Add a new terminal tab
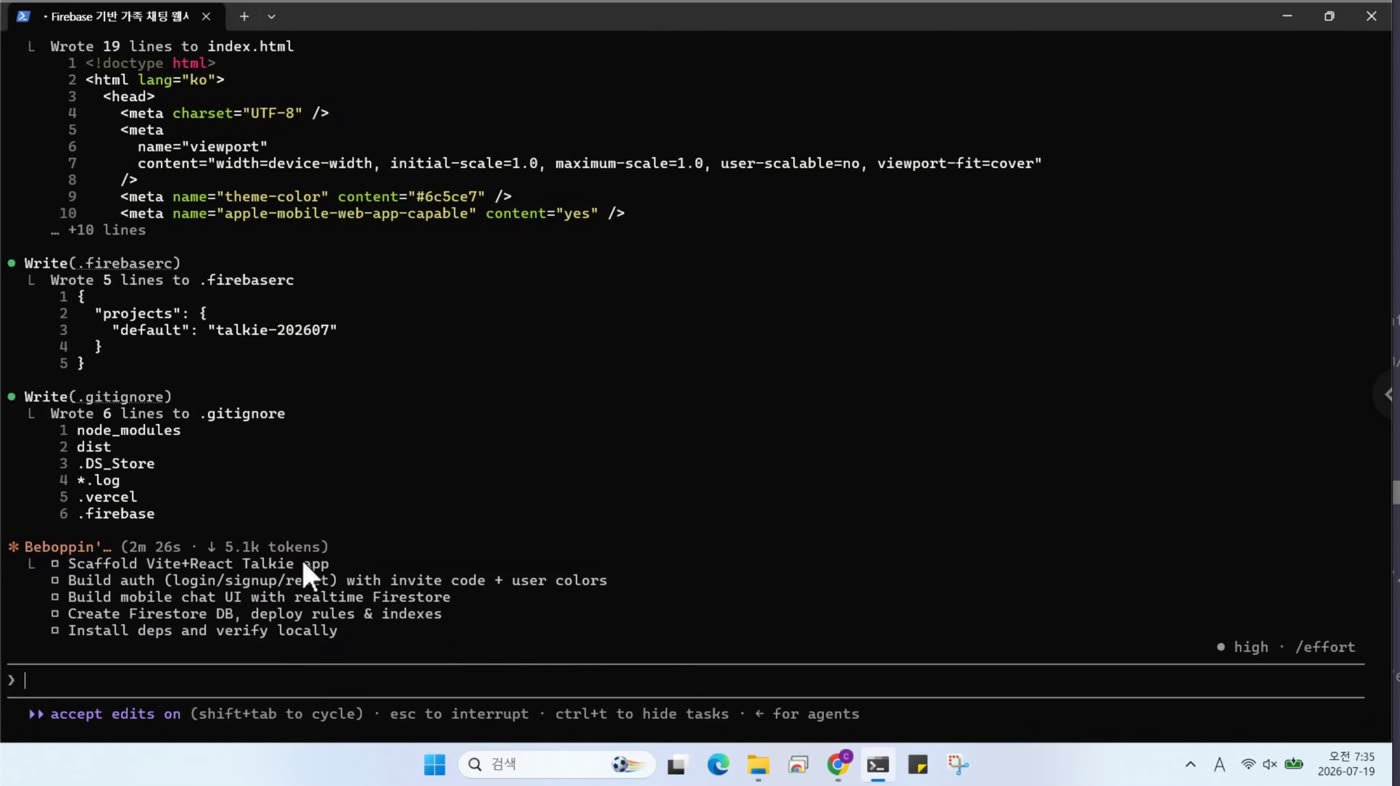The image size is (1400, 786). click(244, 16)
